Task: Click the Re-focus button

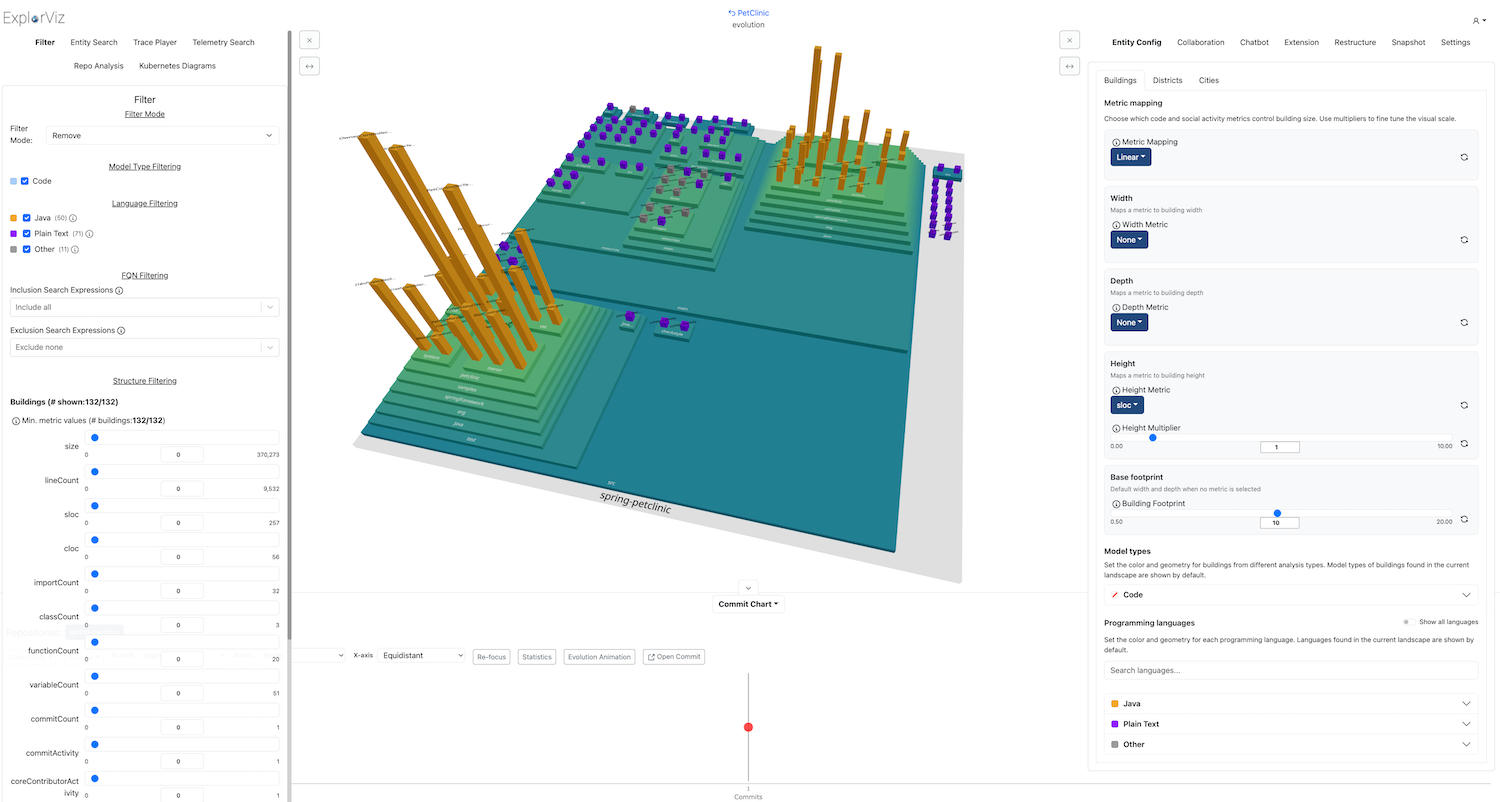Action: (492, 657)
